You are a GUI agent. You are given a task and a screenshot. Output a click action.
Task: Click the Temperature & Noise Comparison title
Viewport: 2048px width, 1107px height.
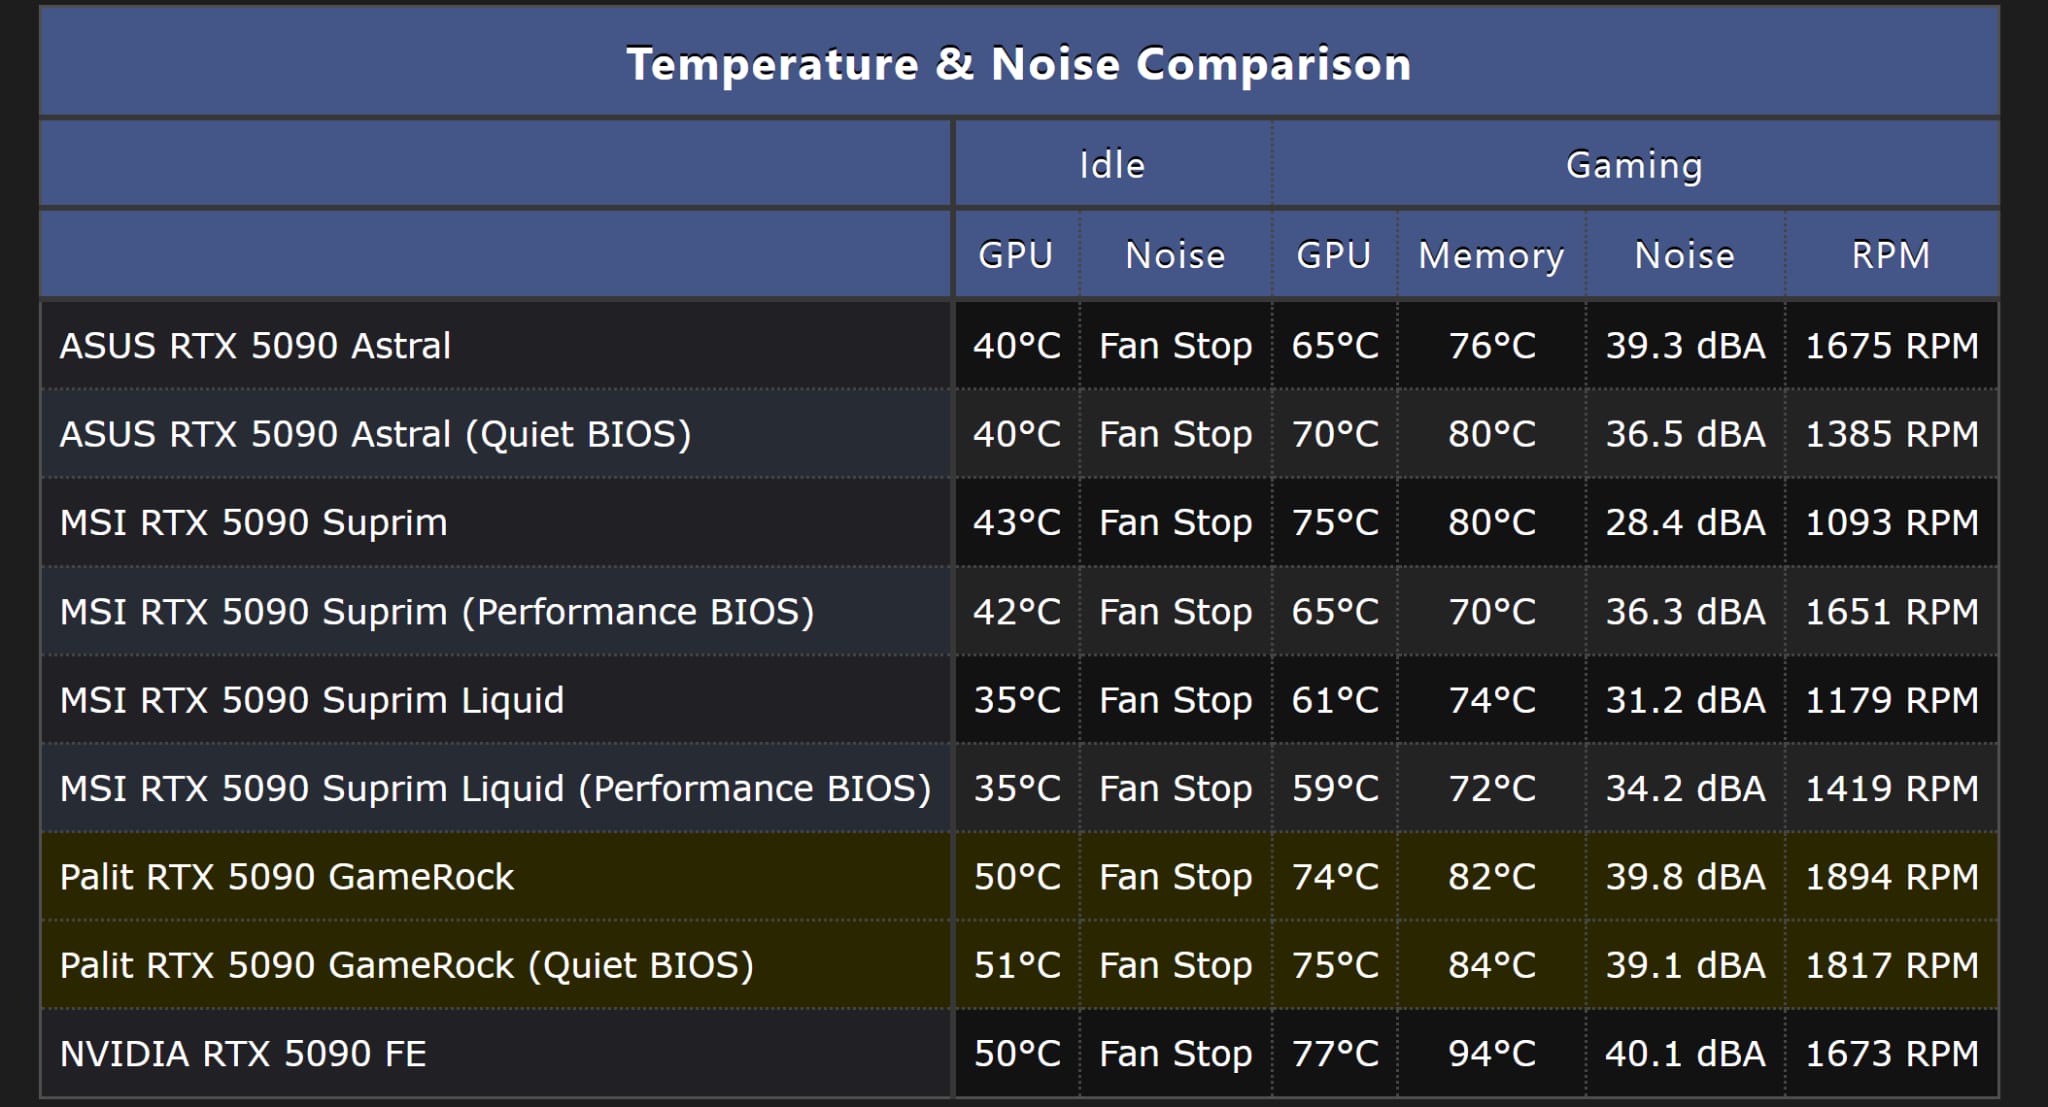coord(1018,64)
